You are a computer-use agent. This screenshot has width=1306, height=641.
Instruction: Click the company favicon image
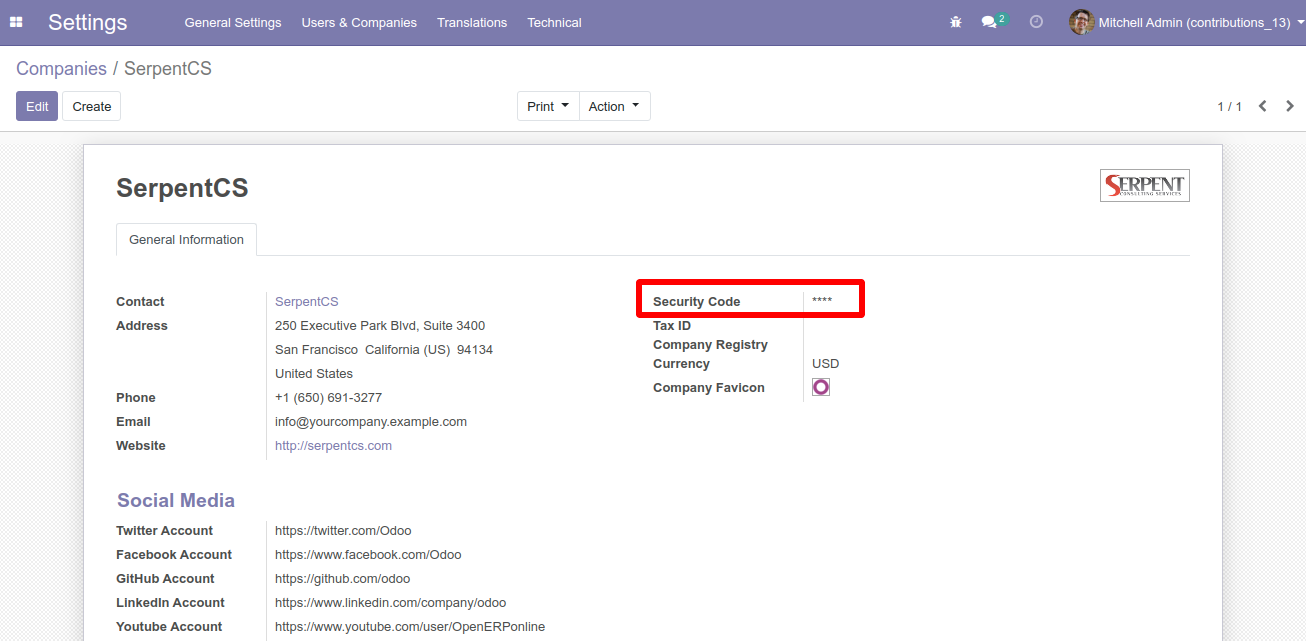pyautogui.click(x=821, y=387)
